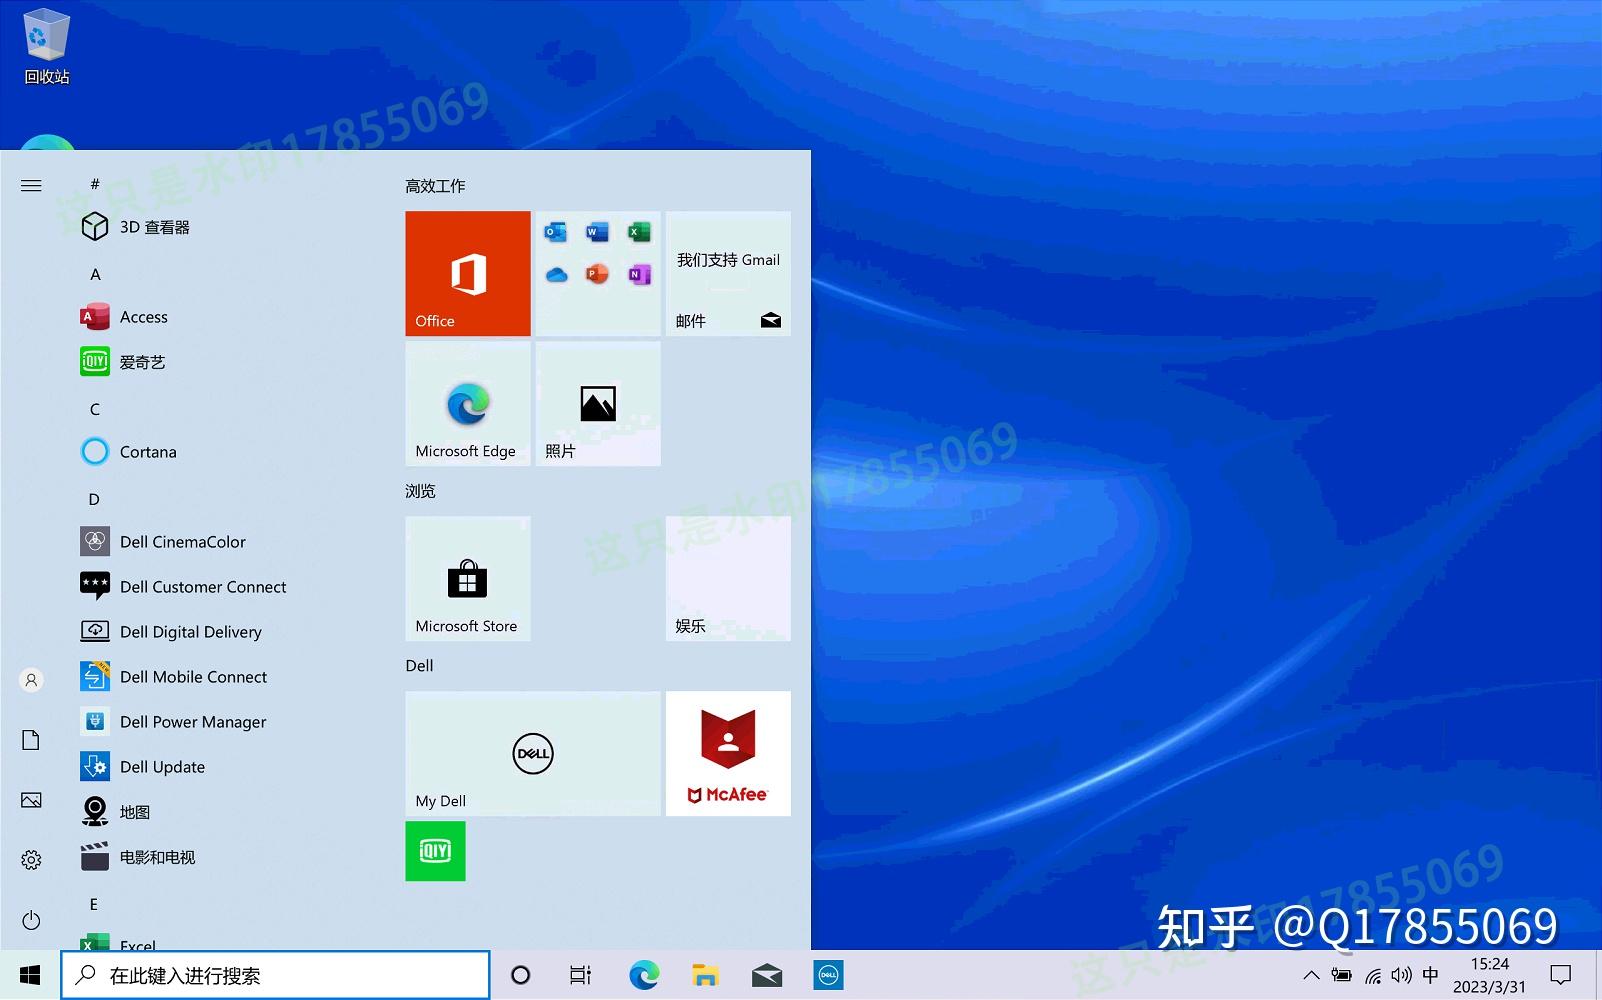The height and width of the screenshot is (1000, 1602).
Task: Click the power button in Start menu
Action: click(x=31, y=922)
